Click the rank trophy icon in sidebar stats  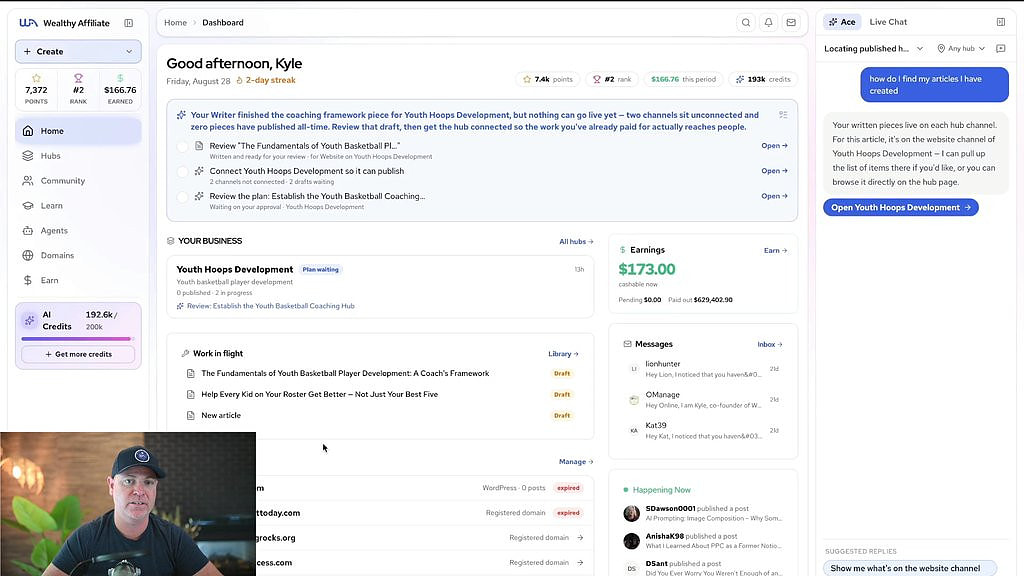tap(78, 78)
